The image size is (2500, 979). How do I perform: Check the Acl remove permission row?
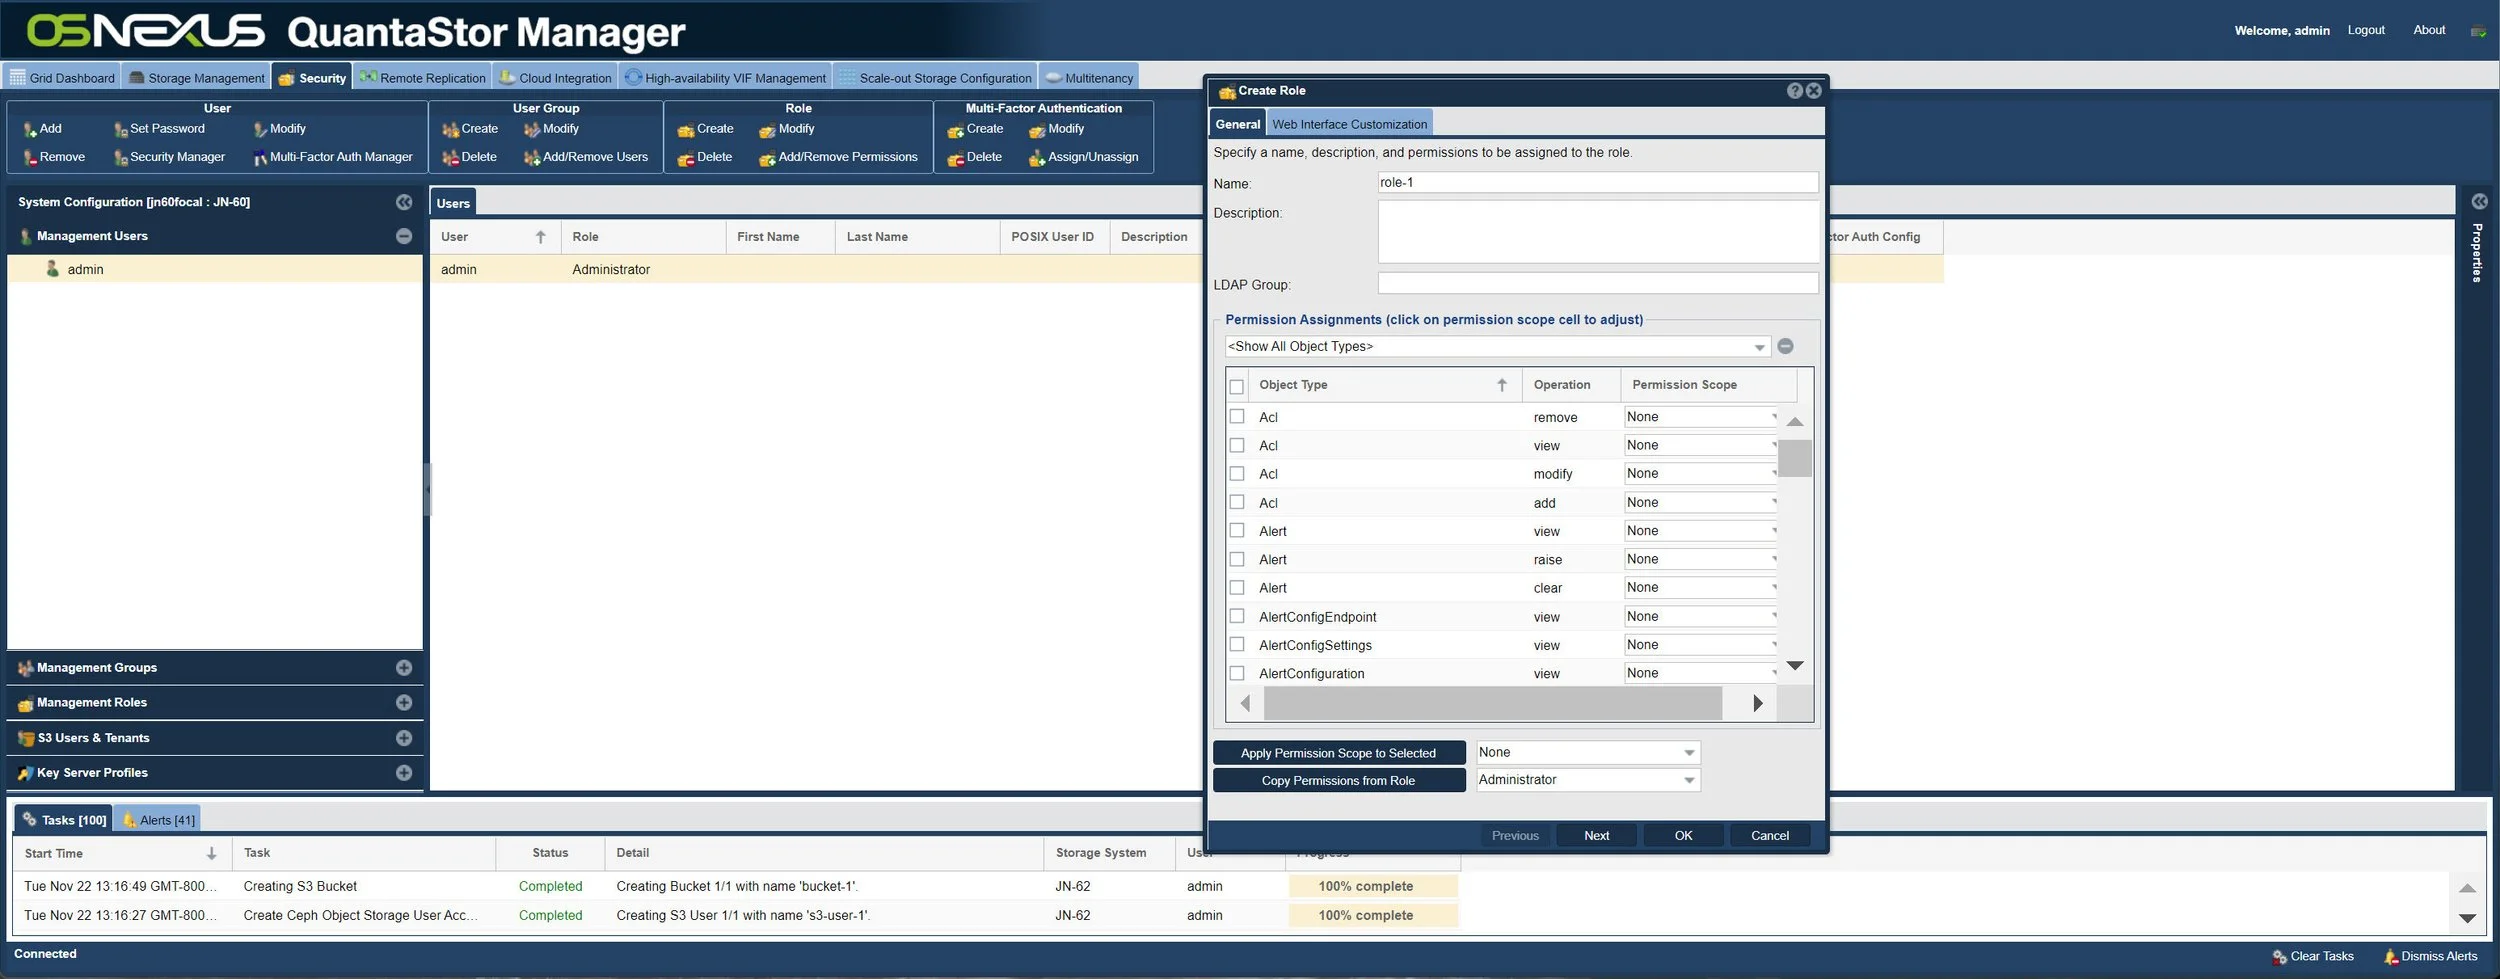click(x=1237, y=417)
